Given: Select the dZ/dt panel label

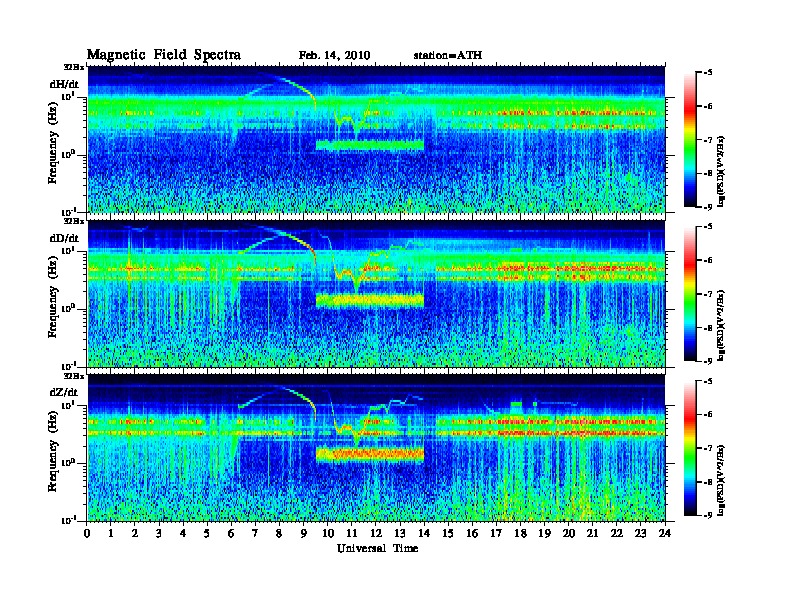Looking at the screenshot, I should 64,392.
